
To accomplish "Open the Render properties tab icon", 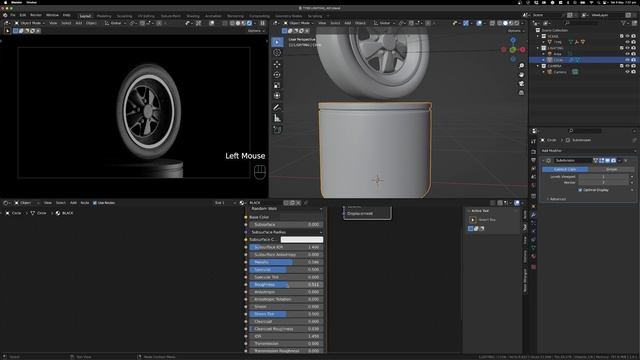I will pyautogui.click(x=533, y=152).
